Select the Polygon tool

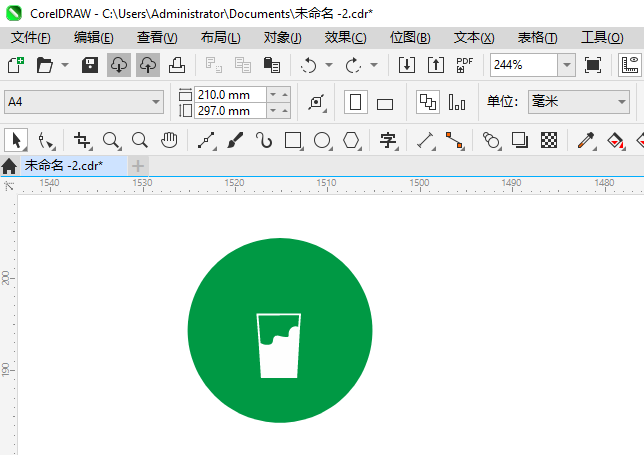click(x=351, y=140)
